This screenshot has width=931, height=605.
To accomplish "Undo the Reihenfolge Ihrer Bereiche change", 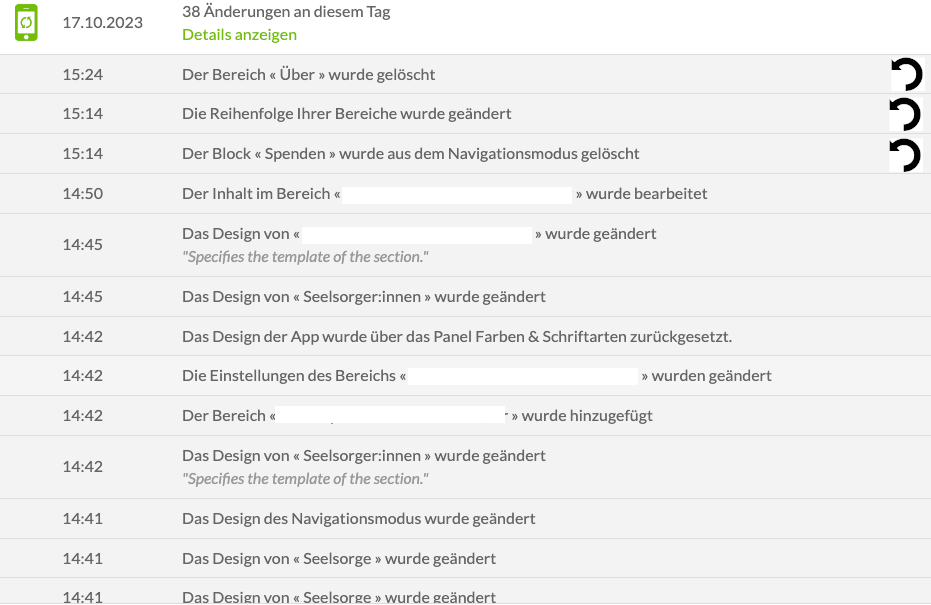I will pos(905,114).
